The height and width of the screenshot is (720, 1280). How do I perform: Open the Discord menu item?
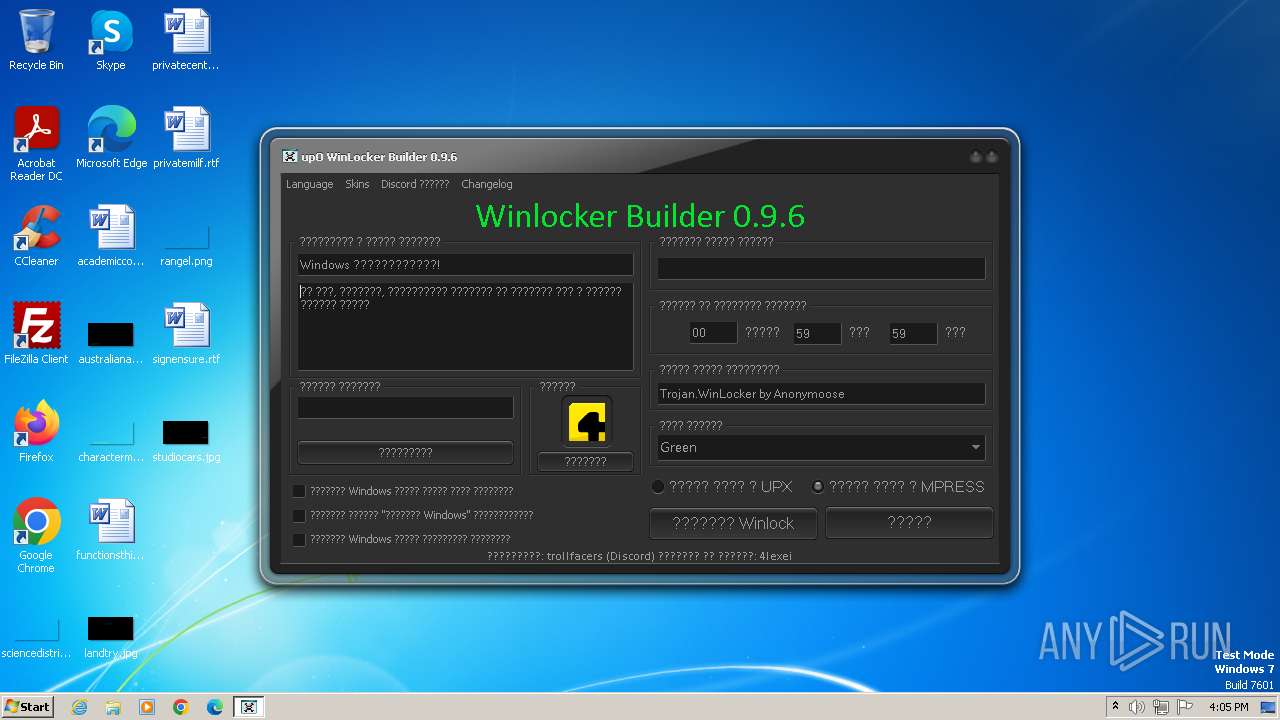[415, 184]
